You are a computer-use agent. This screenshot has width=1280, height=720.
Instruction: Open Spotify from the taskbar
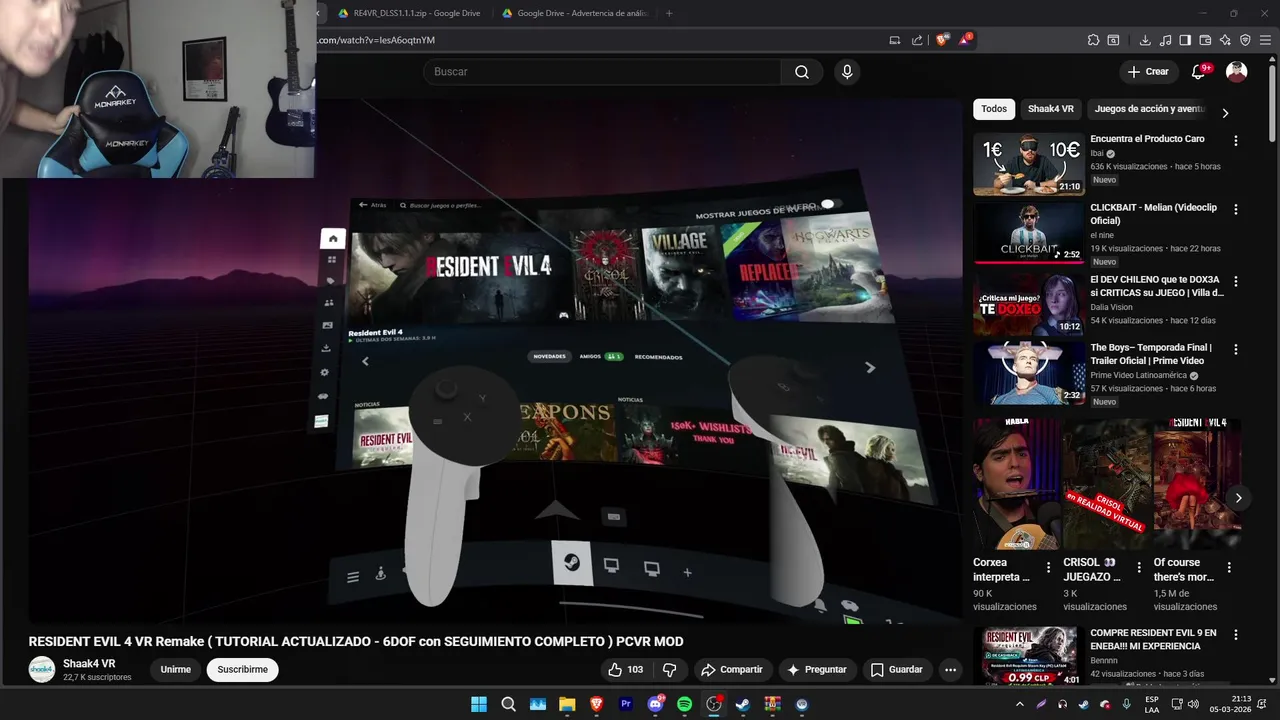[684, 704]
